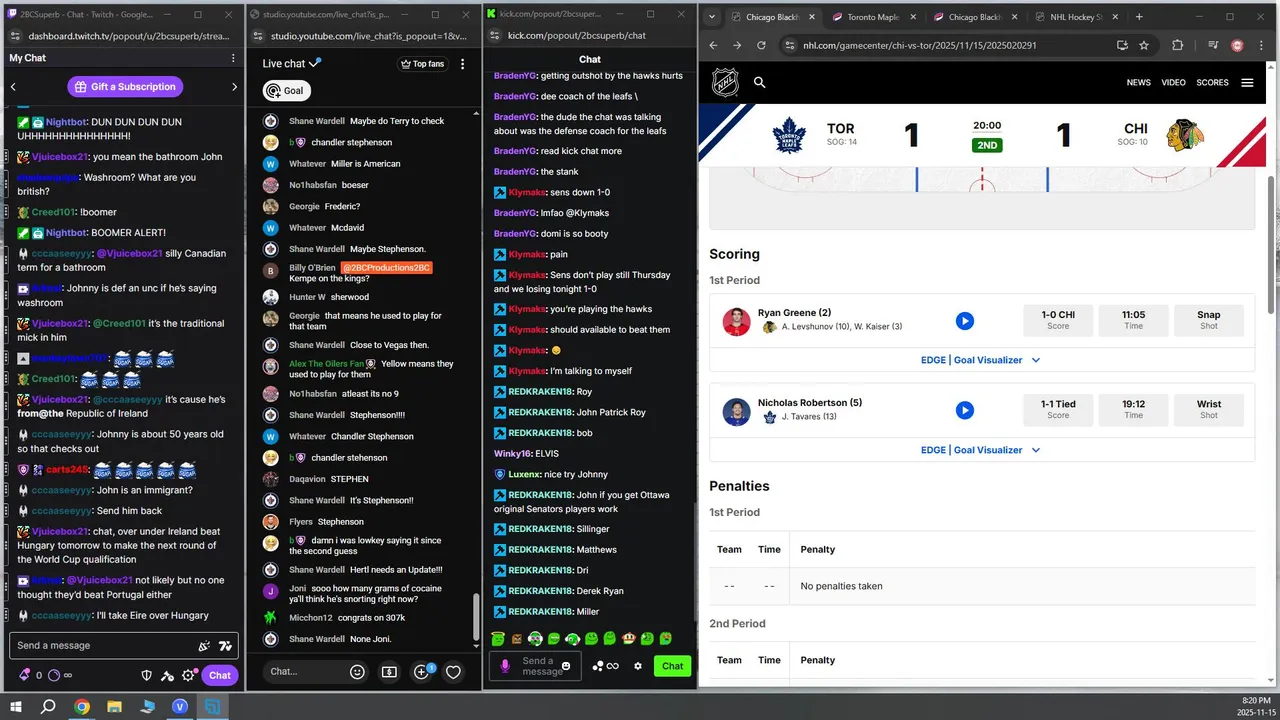Screen dimensions: 1280x720
Task: Open Top fans dropdown in YouTube chat
Action: 422,64
